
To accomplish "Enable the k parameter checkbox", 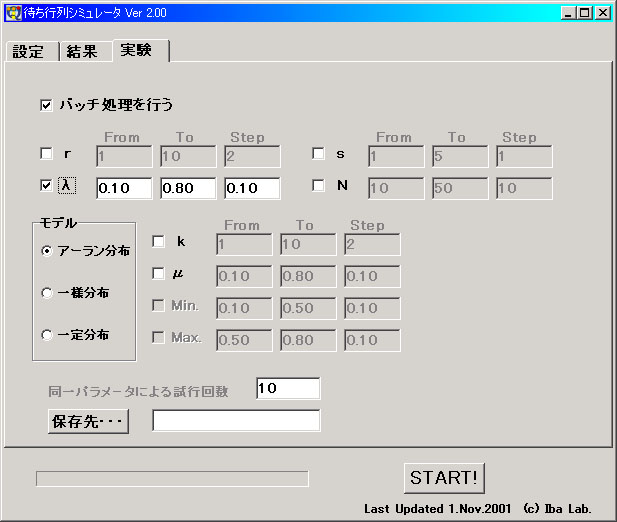I will tap(158, 241).
